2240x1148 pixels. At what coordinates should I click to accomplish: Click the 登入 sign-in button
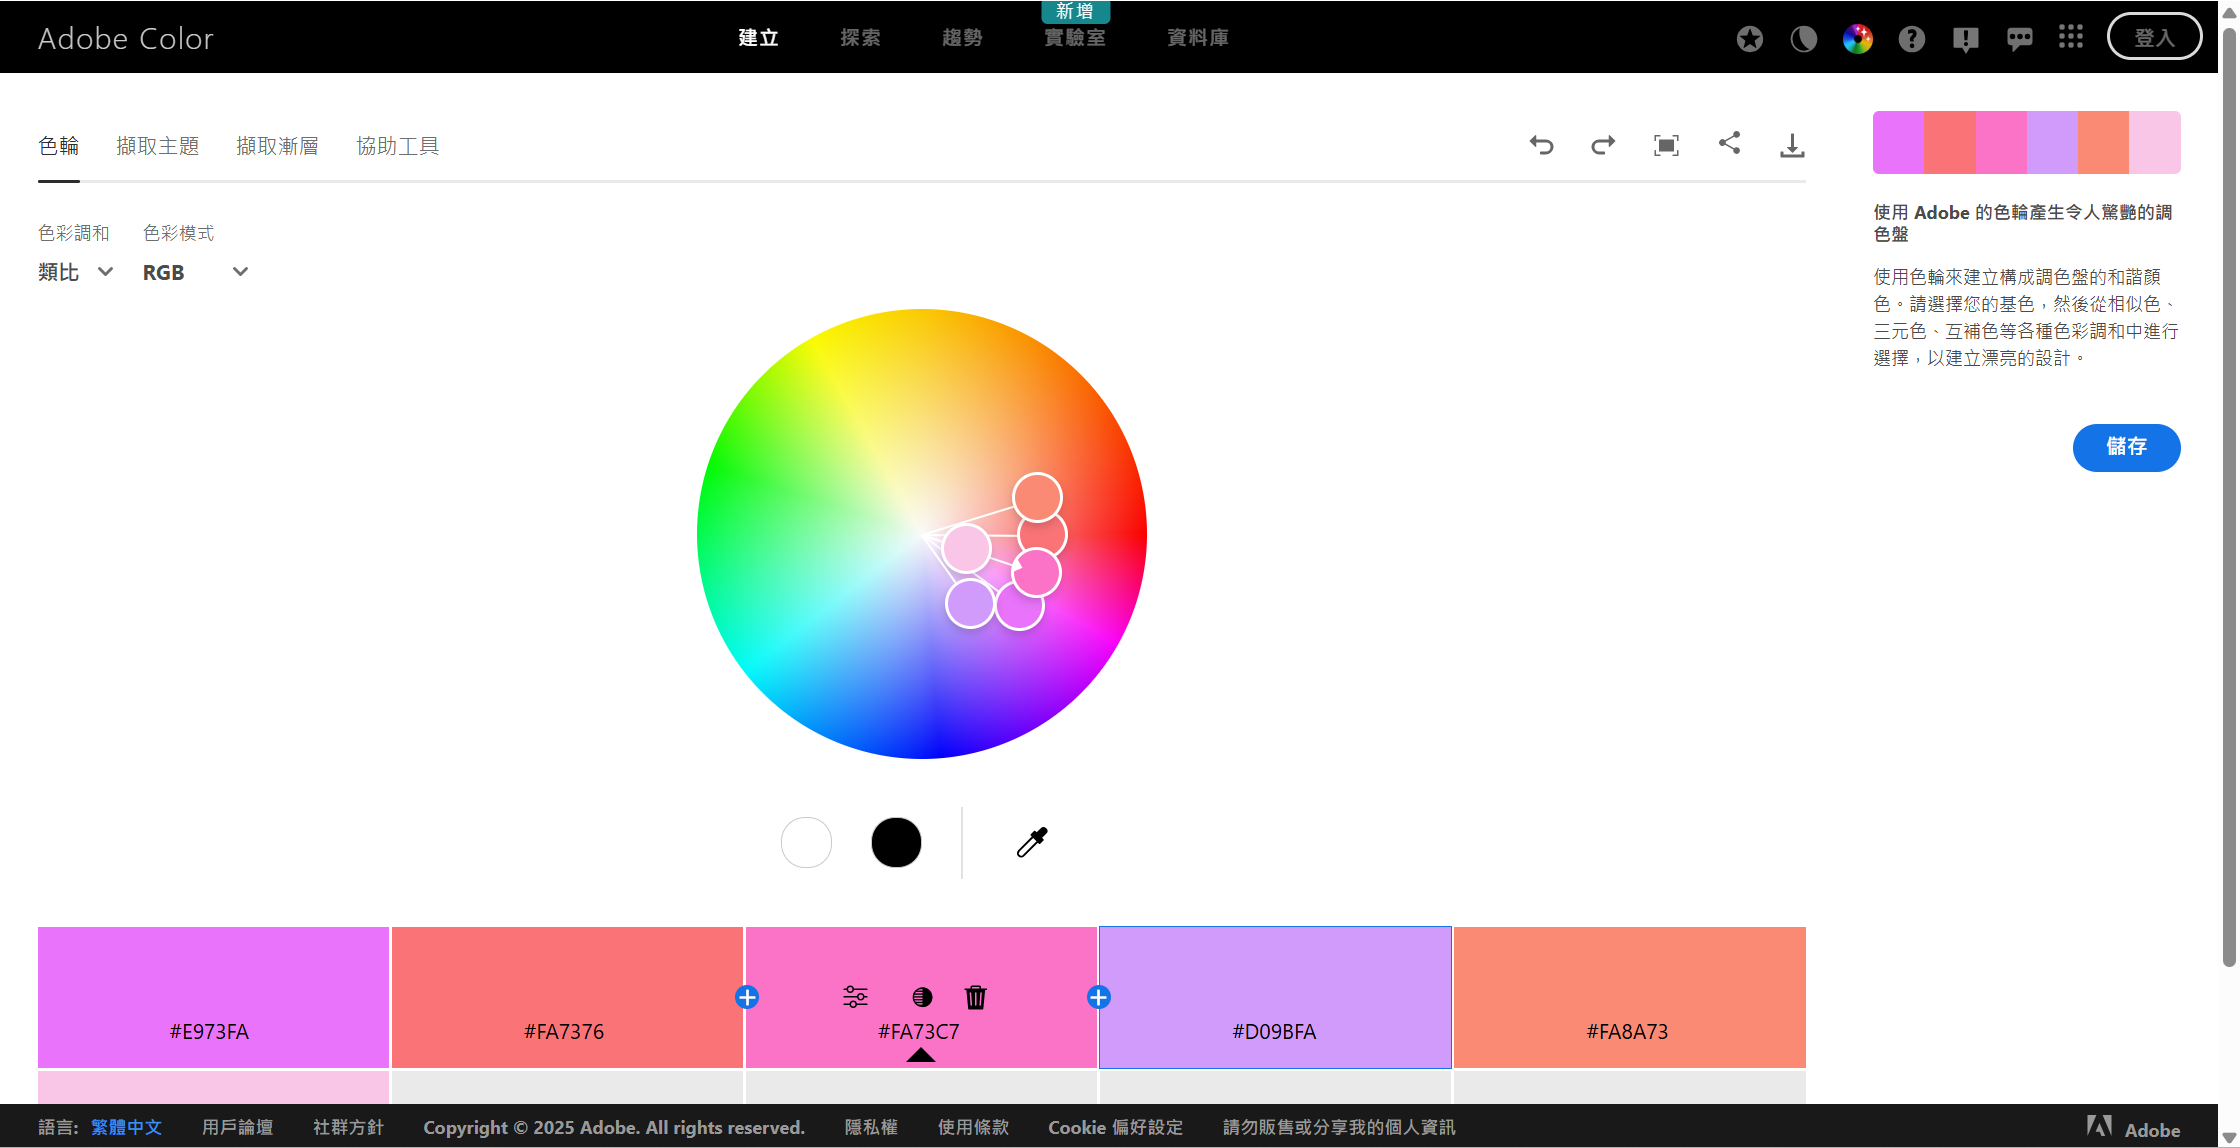2154,38
